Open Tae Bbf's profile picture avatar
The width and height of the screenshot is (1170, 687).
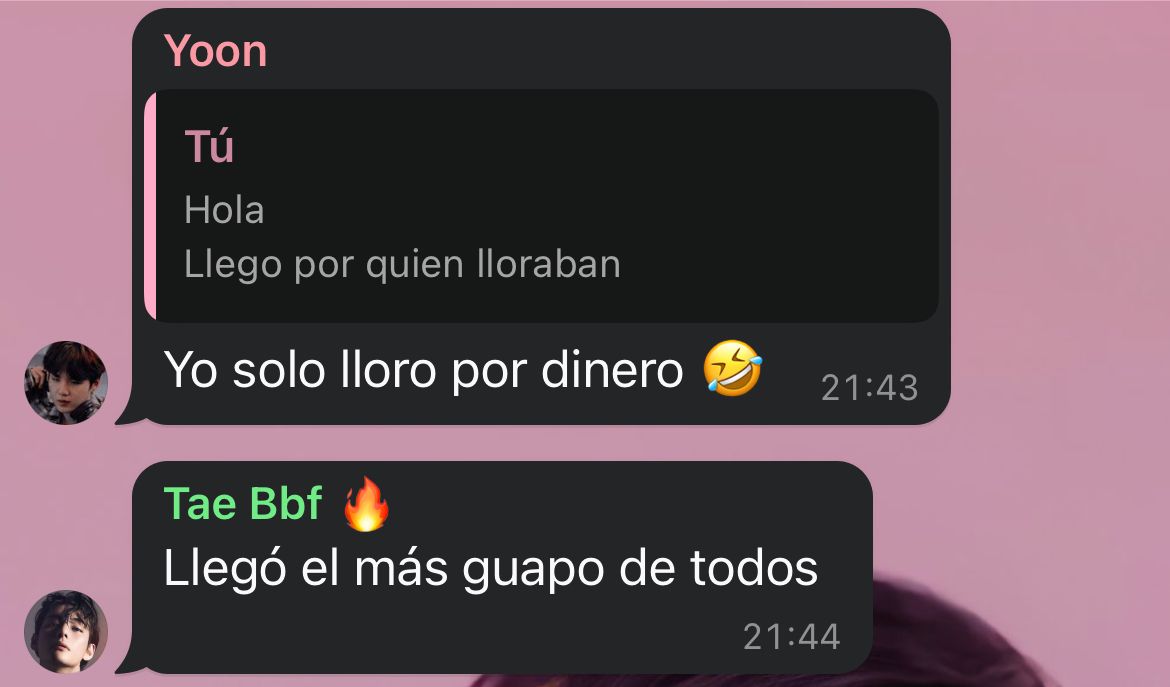66,631
